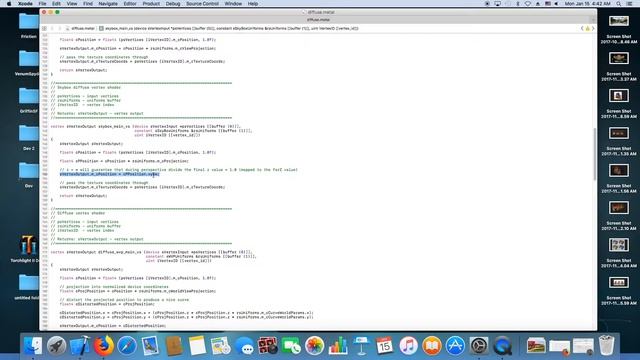Open the Help menu

(x=253, y=4)
